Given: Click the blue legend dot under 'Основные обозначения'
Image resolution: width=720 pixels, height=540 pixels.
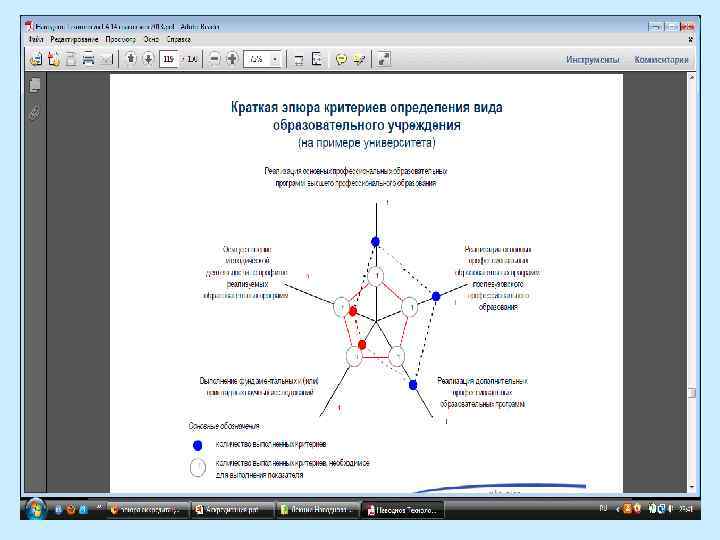Looking at the screenshot, I should click(x=197, y=445).
